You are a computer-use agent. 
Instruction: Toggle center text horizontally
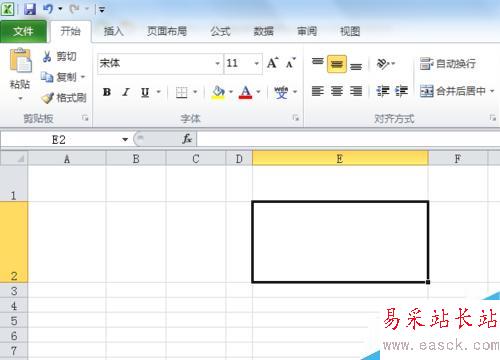tap(337, 91)
